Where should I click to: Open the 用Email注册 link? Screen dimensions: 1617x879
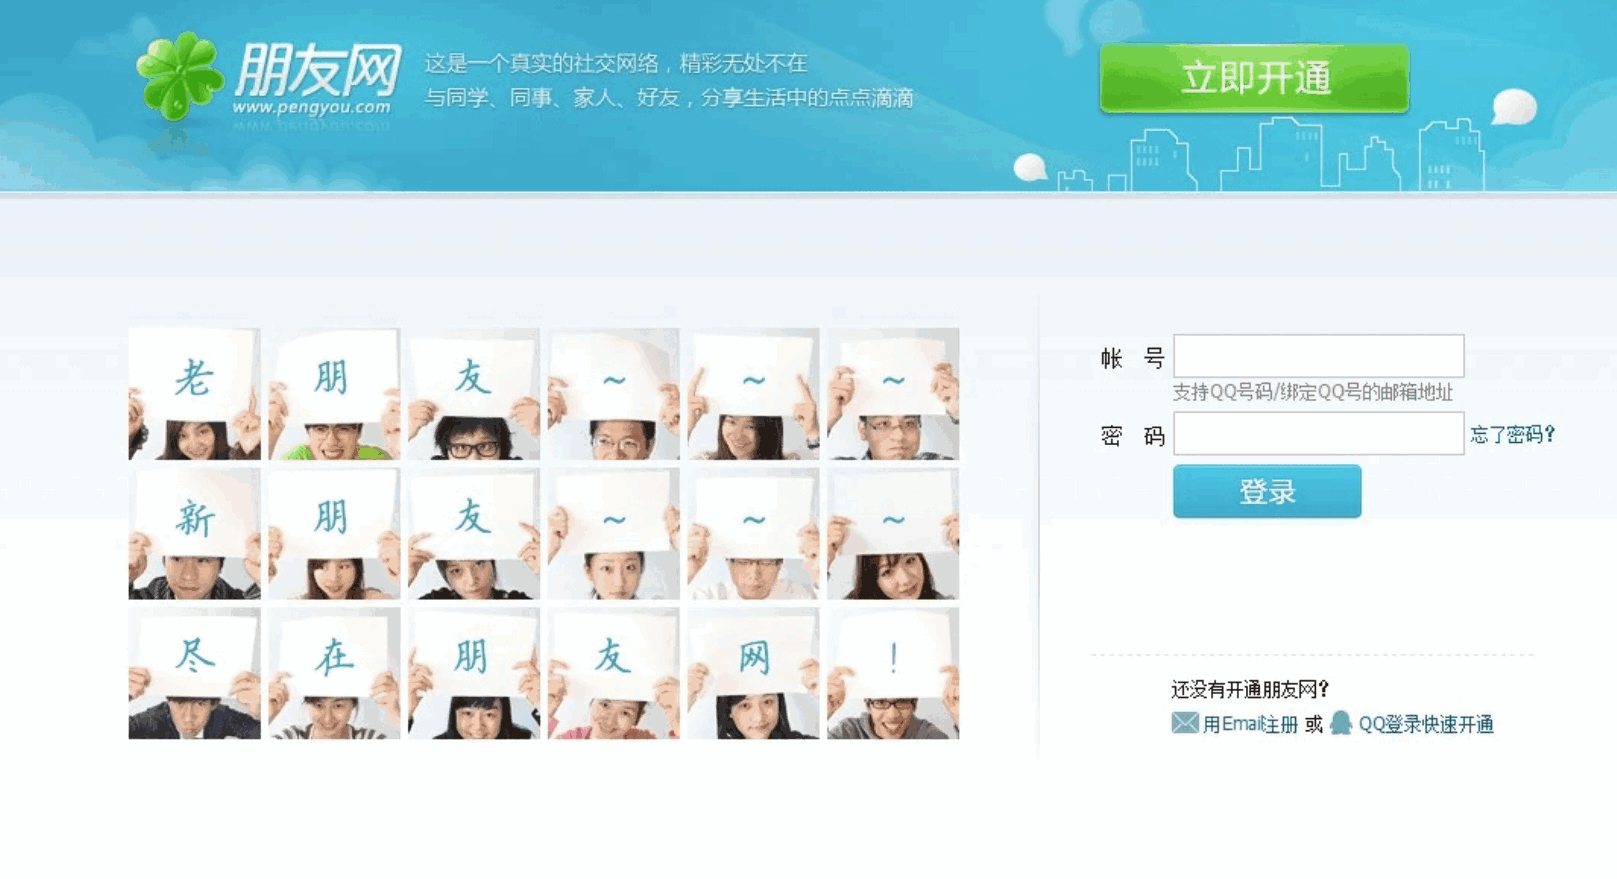point(1250,724)
